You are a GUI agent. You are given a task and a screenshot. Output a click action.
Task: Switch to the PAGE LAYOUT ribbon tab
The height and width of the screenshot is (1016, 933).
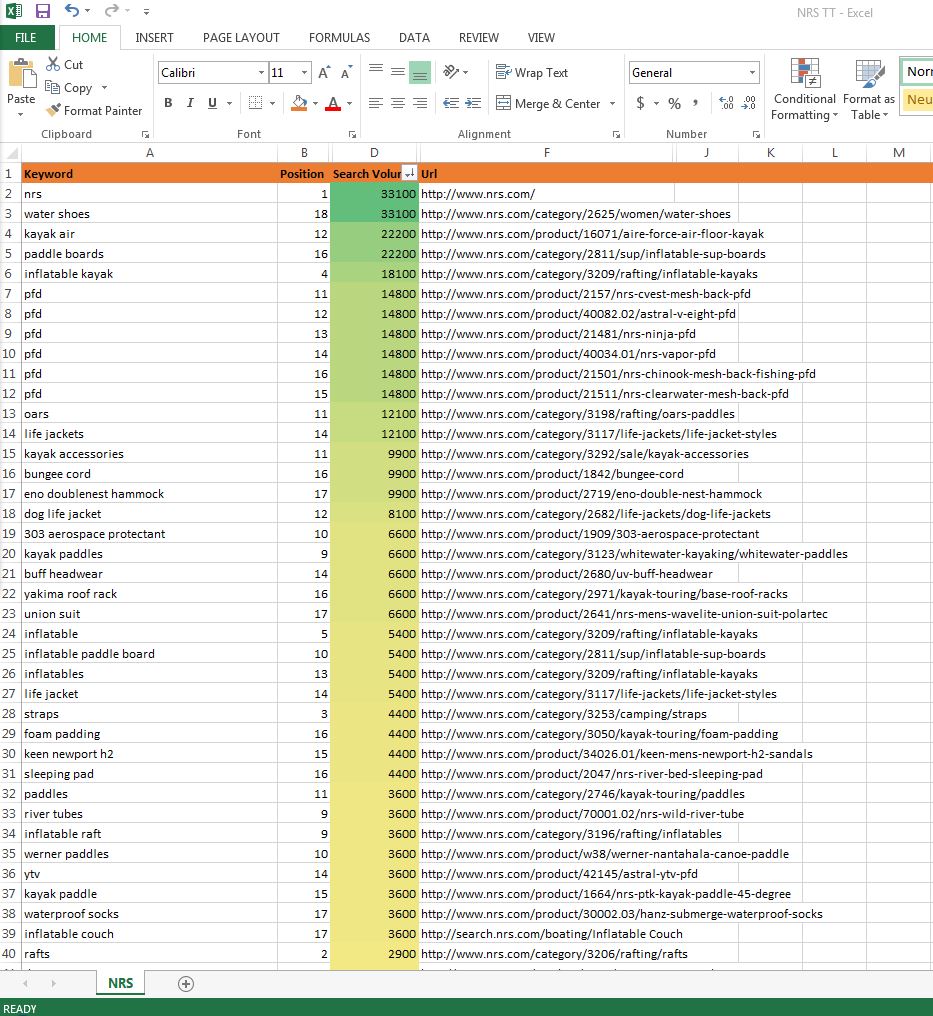tap(241, 38)
